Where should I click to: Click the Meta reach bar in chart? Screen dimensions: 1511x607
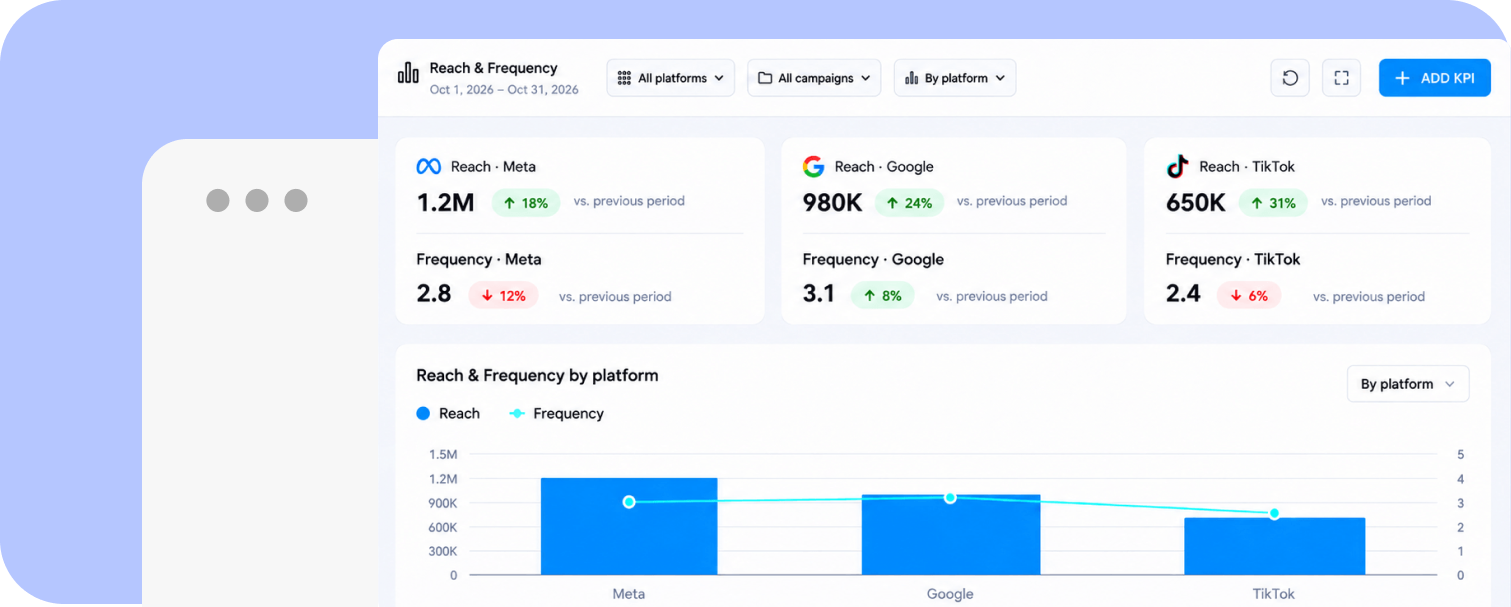629,526
